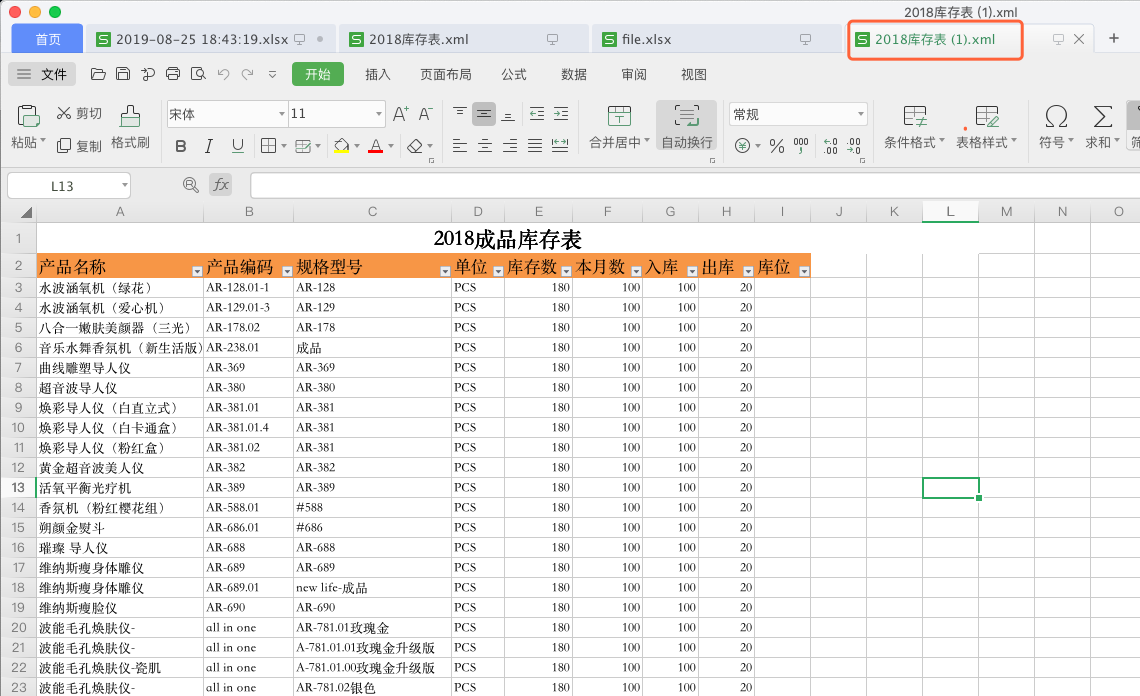Center text horizontally

coord(485,145)
